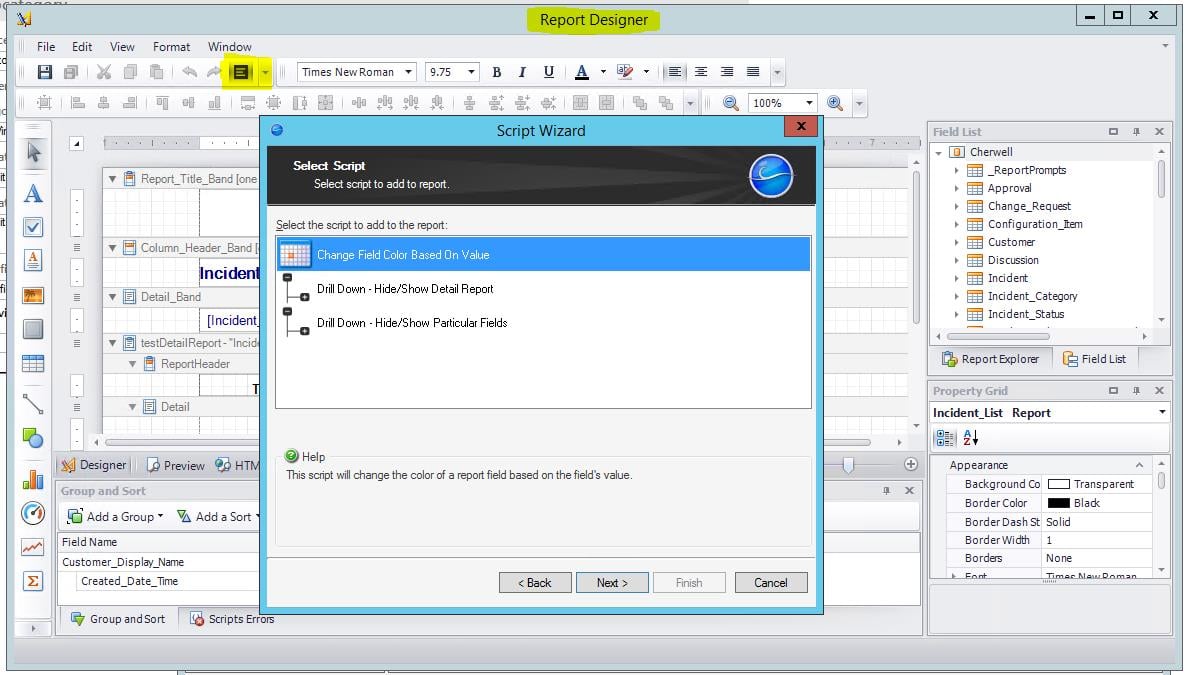
Task: Click the Save icon in the toolbar
Action: point(44,72)
